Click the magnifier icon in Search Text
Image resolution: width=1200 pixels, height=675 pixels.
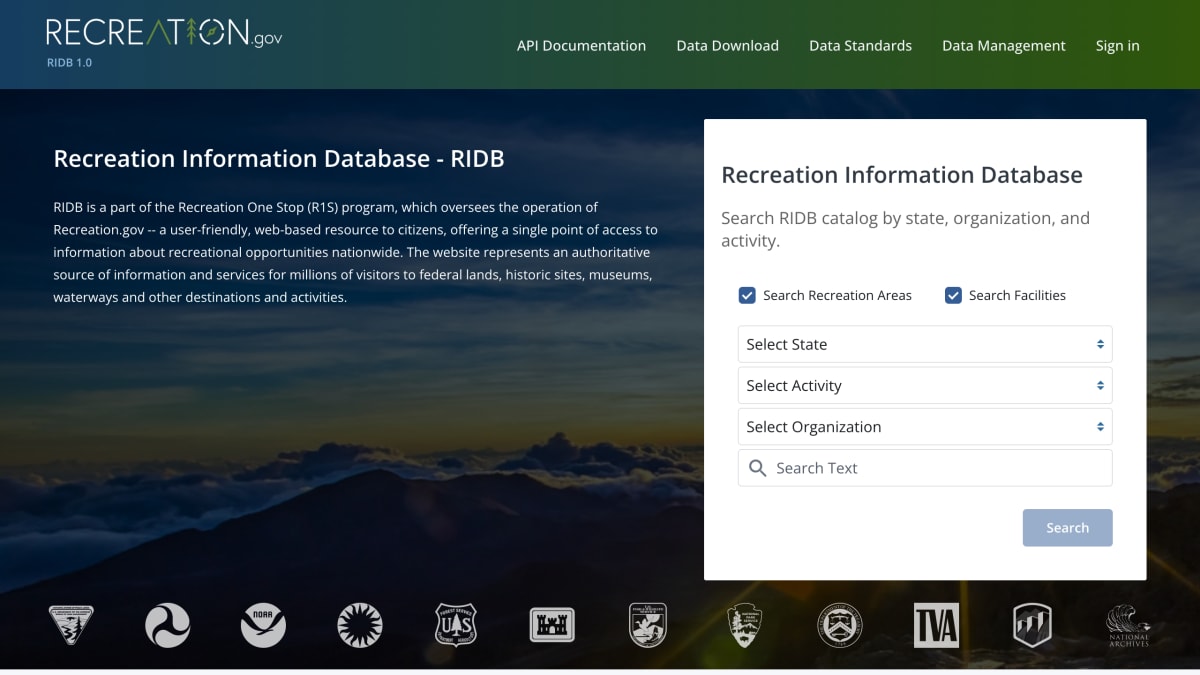tap(757, 468)
